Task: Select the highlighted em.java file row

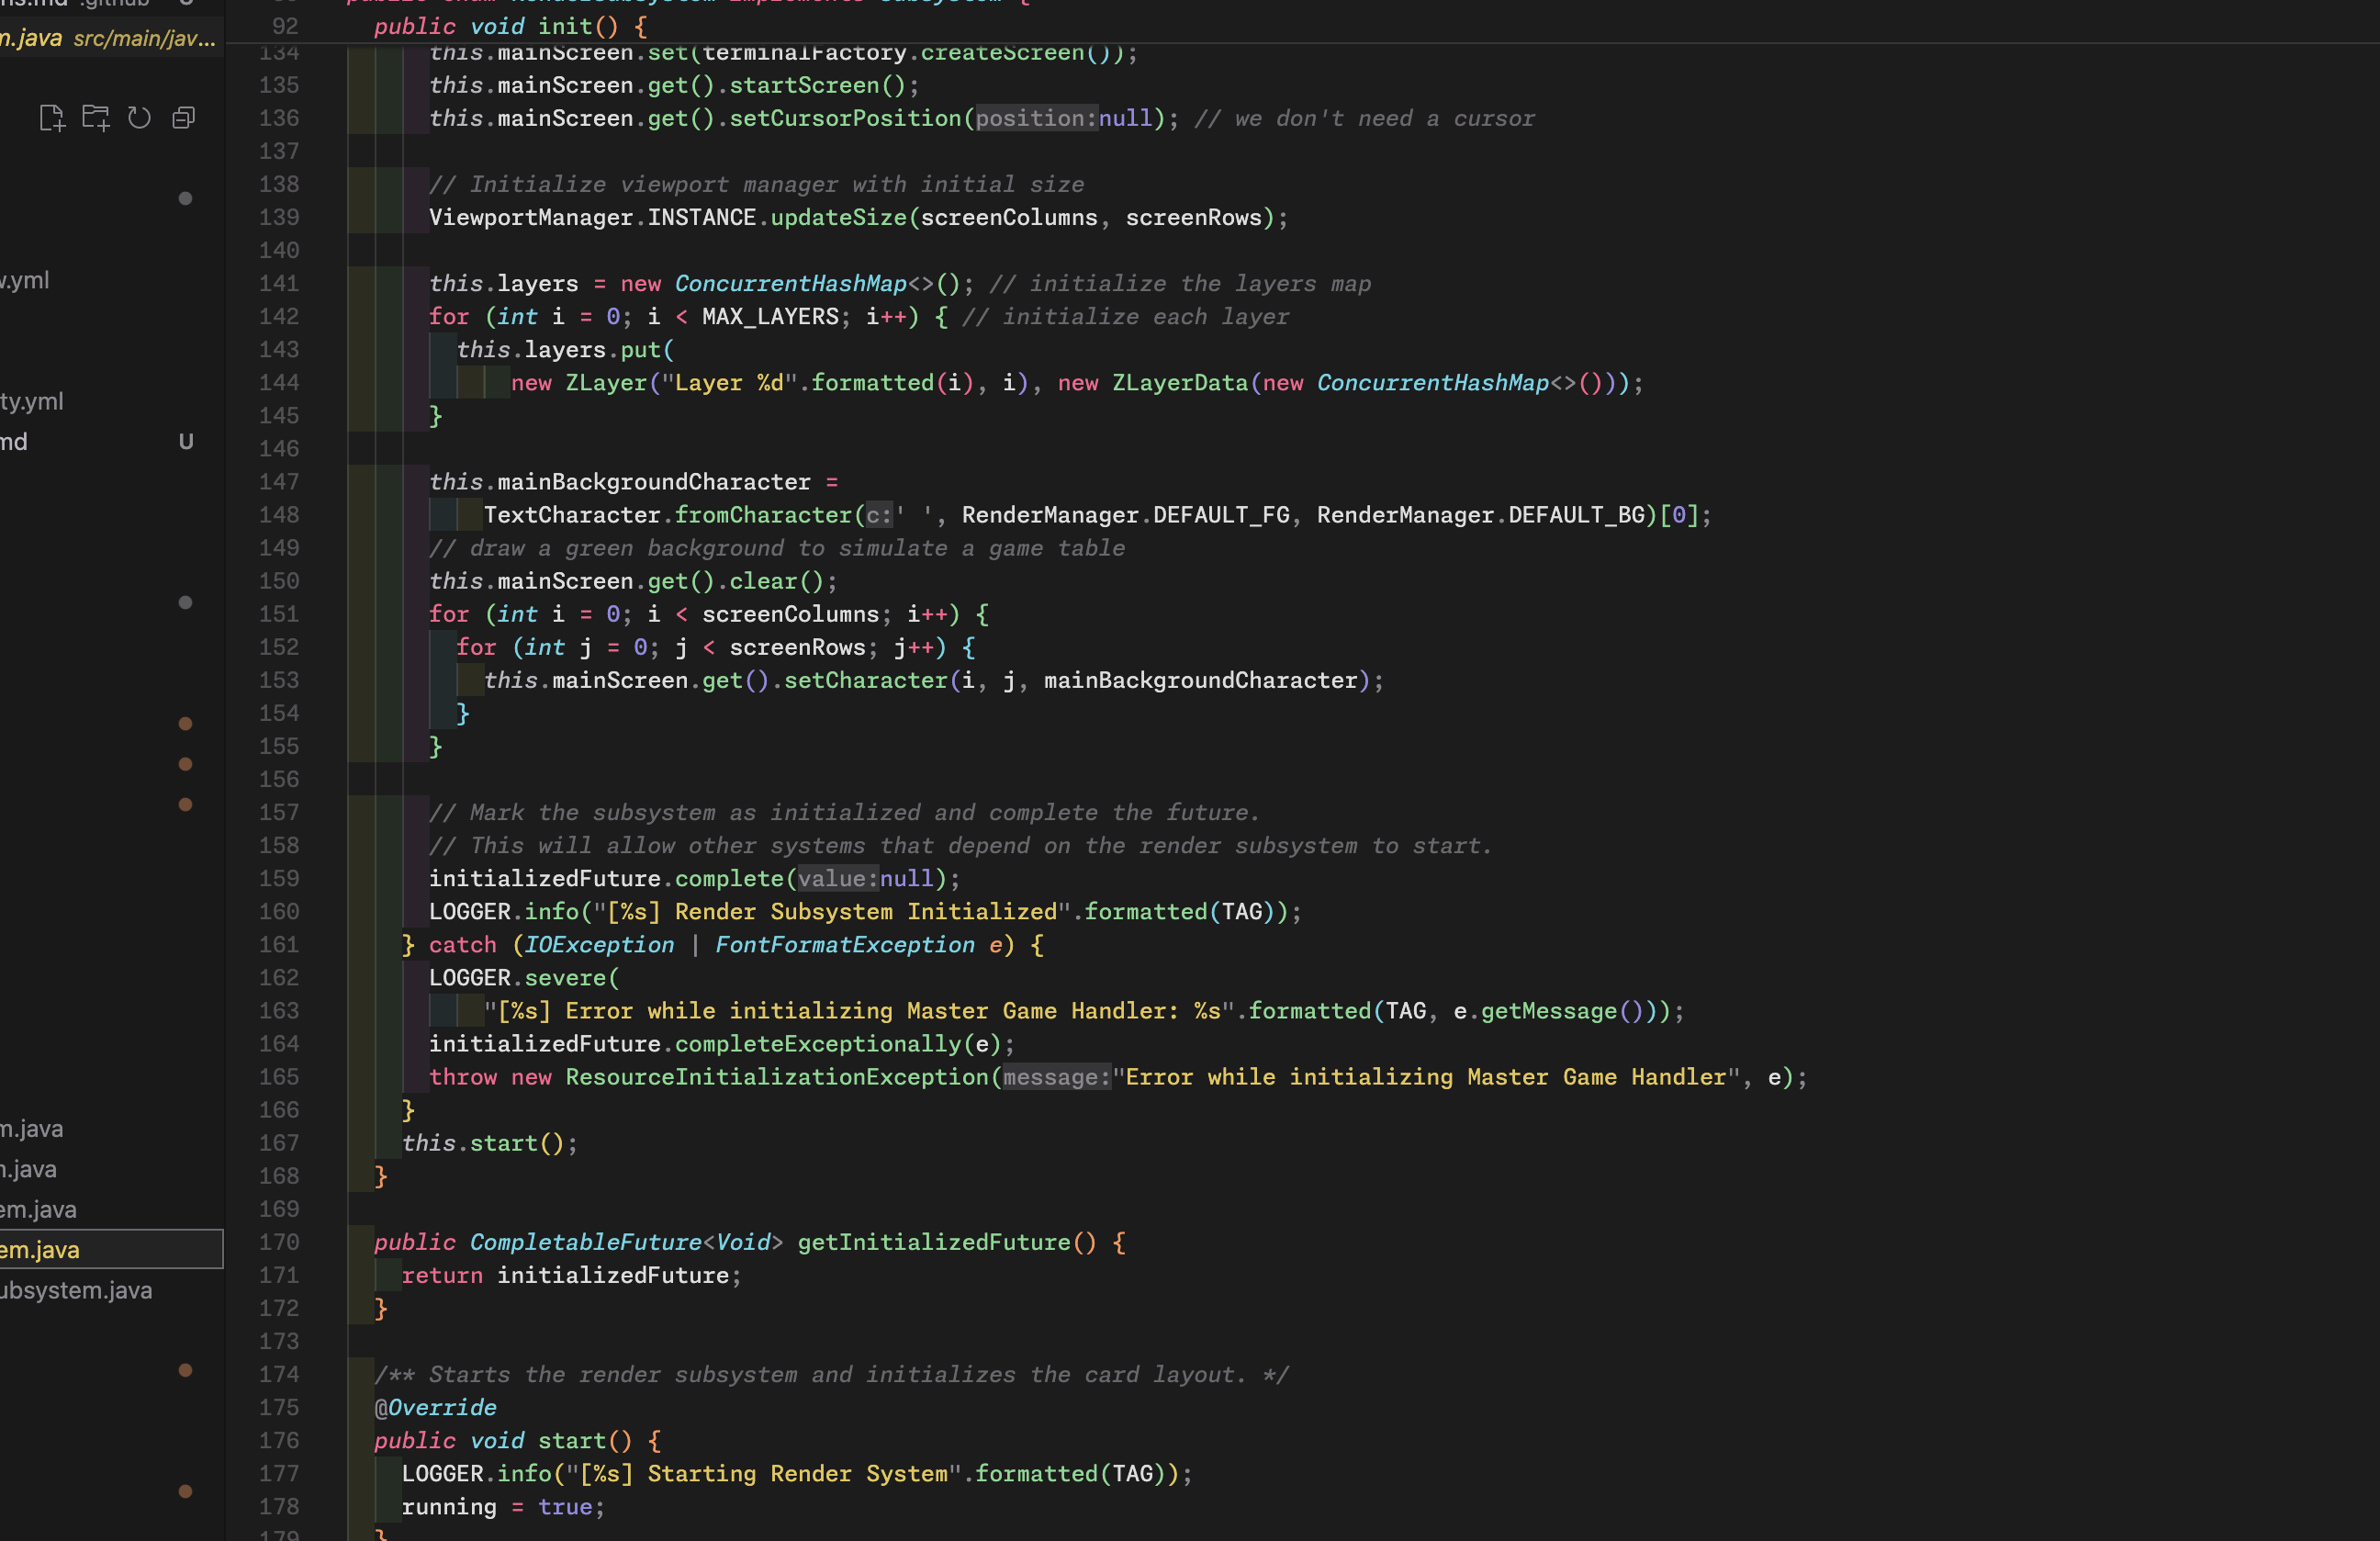Action: click(x=111, y=1250)
